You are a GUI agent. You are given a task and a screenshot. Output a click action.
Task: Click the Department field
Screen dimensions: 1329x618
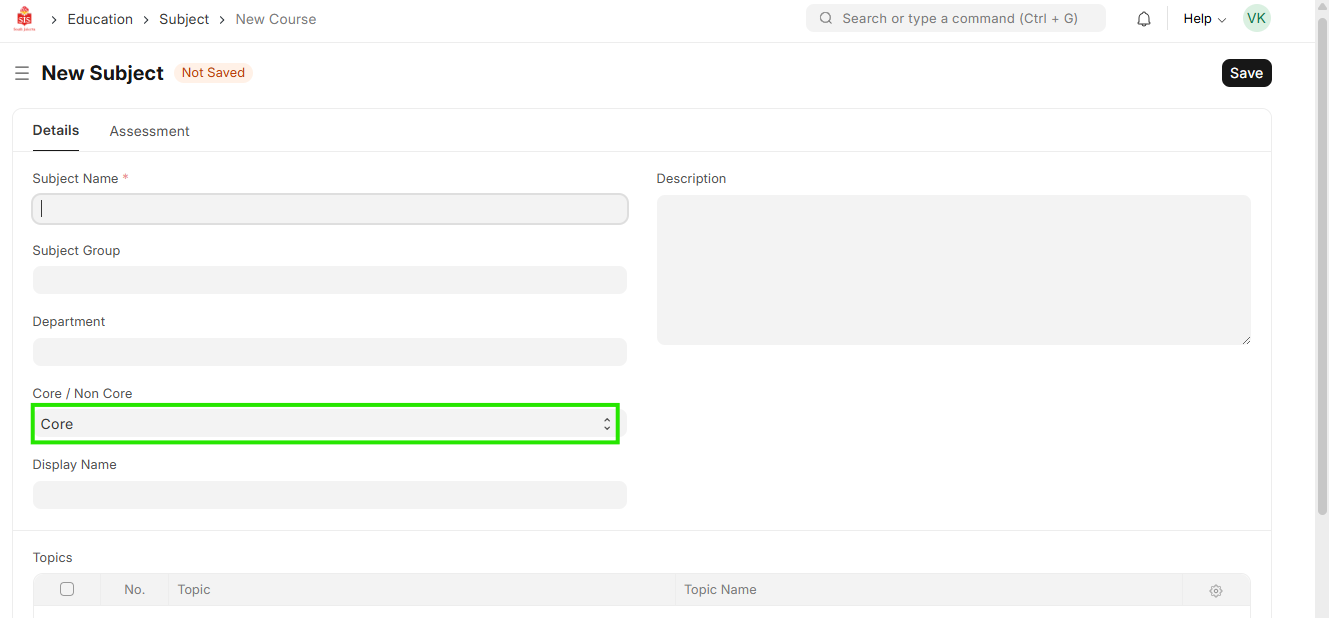[x=329, y=352]
